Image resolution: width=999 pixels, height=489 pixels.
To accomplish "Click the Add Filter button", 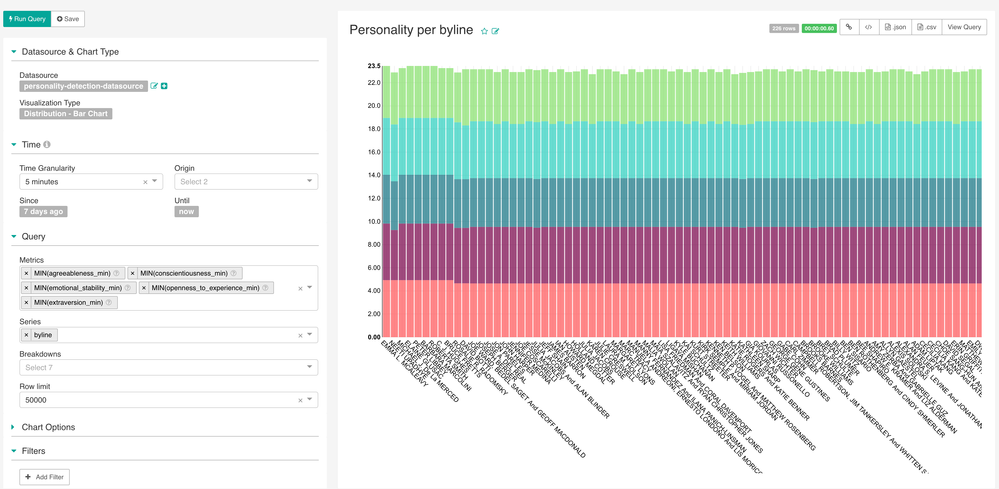I will (x=44, y=477).
